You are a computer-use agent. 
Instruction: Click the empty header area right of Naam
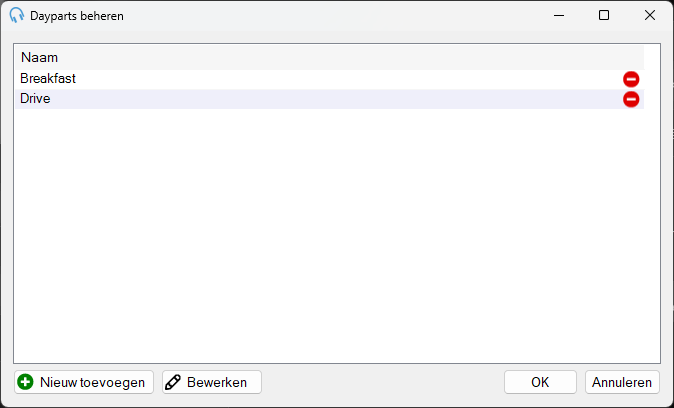pyautogui.click(x=351, y=57)
